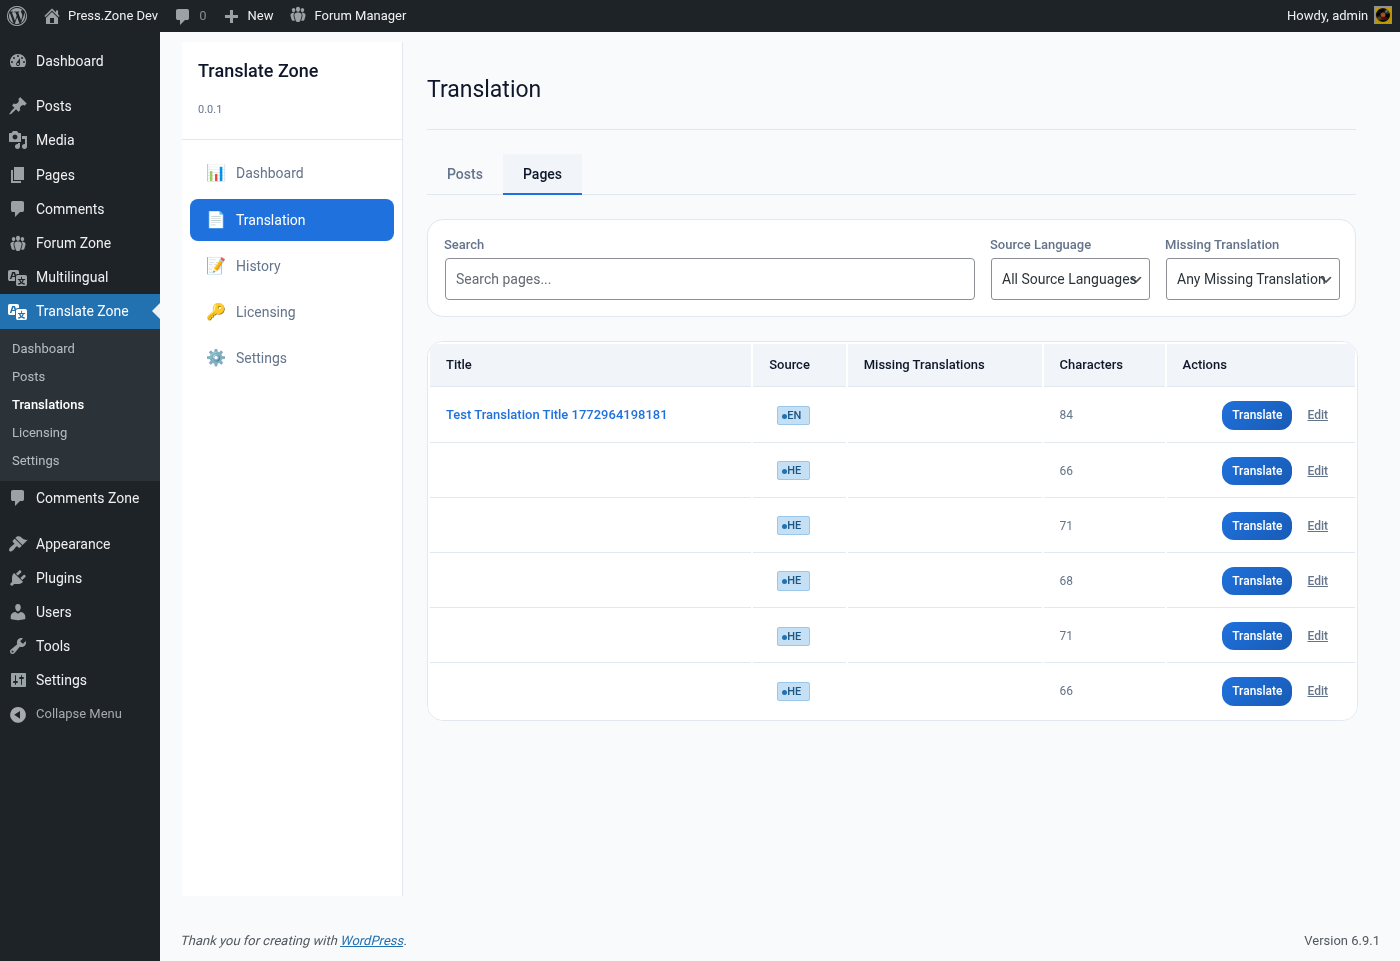Image resolution: width=1400 pixels, height=961 pixels.
Task: Open the comments bubble icon in admin bar
Action: [182, 16]
